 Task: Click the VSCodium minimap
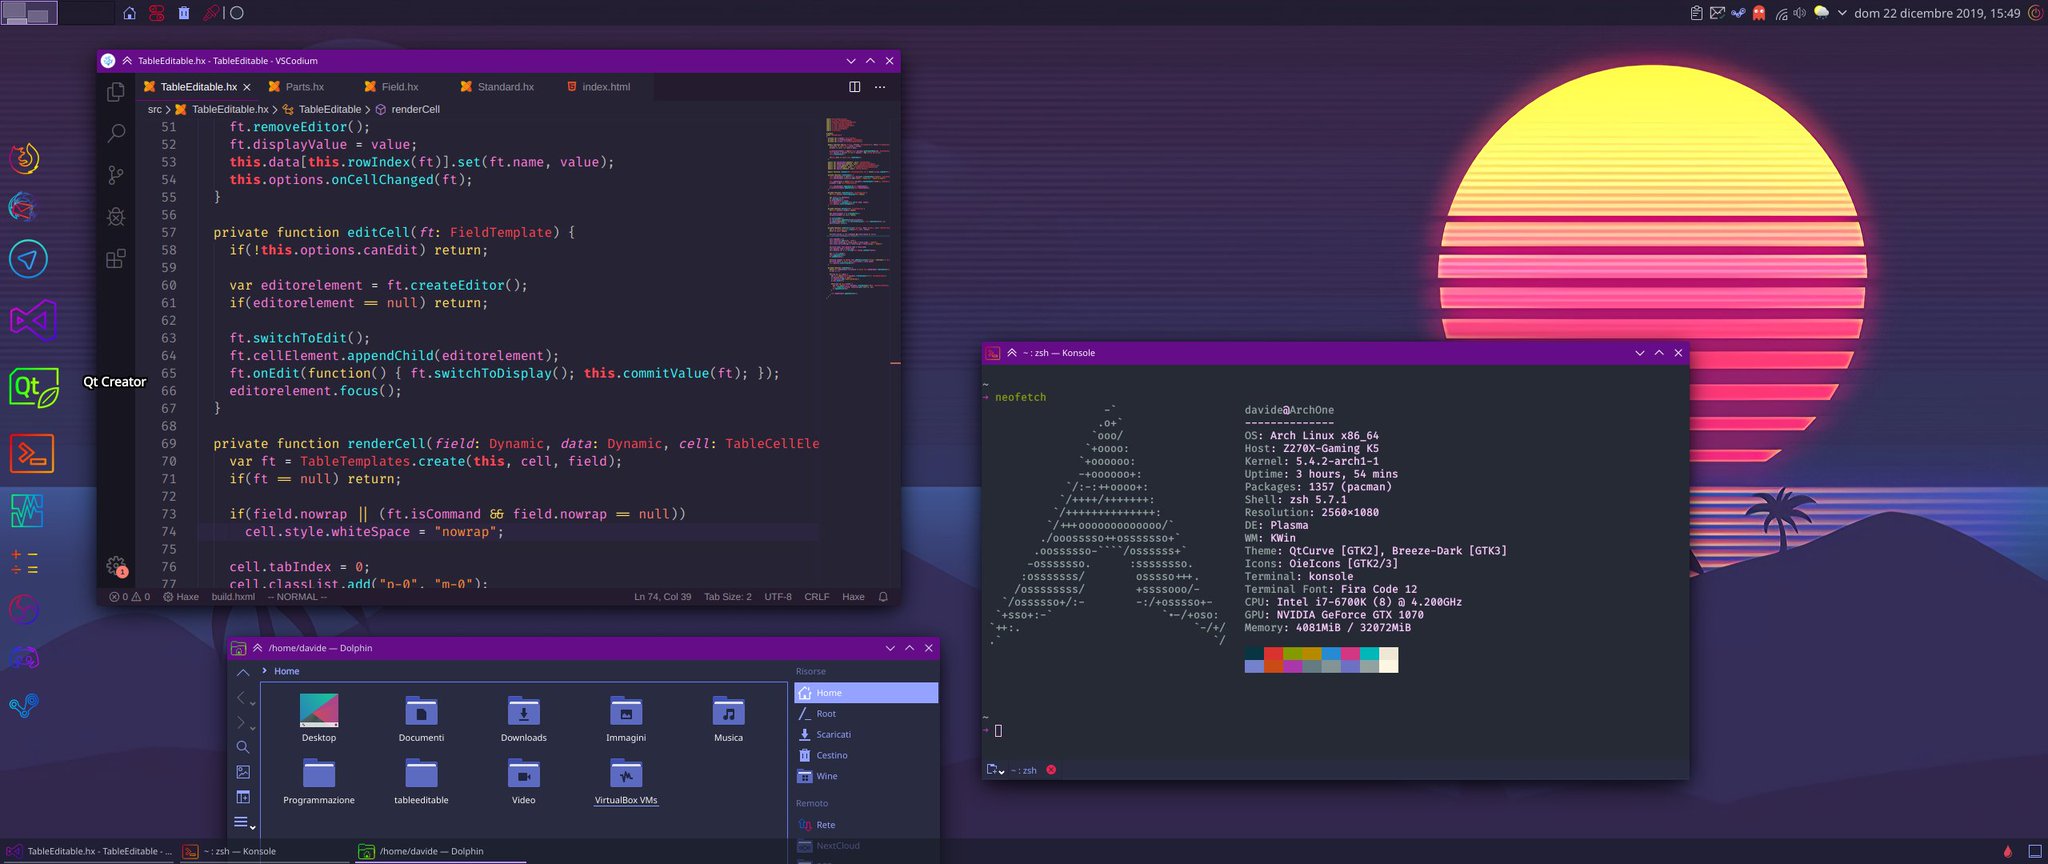coord(857,208)
